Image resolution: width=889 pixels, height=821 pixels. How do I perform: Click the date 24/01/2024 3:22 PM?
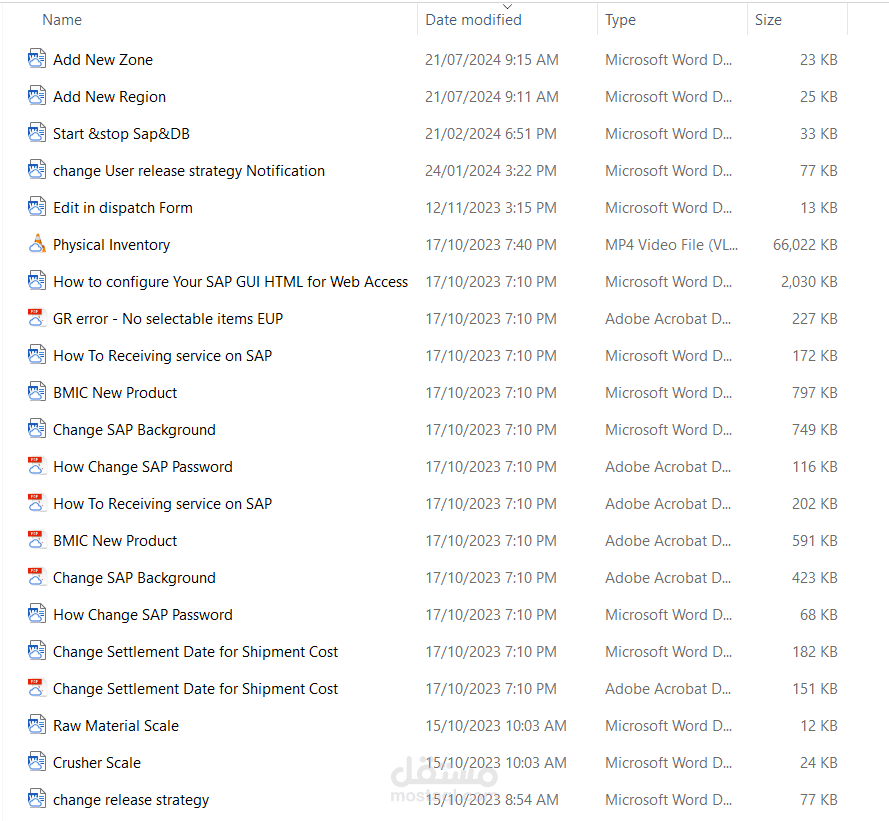491,171
